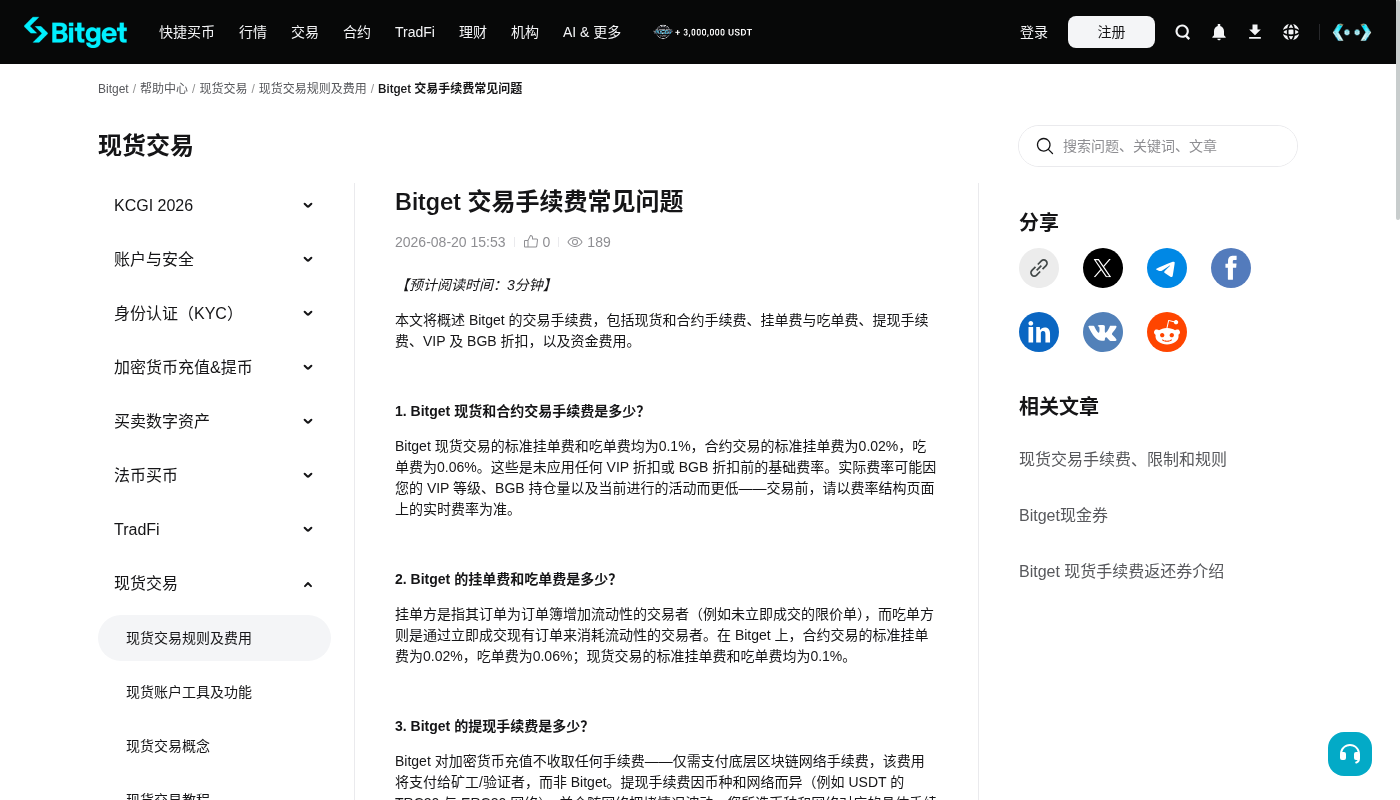Click the timestamp 2026-08-20 15:53

point(450,242)
